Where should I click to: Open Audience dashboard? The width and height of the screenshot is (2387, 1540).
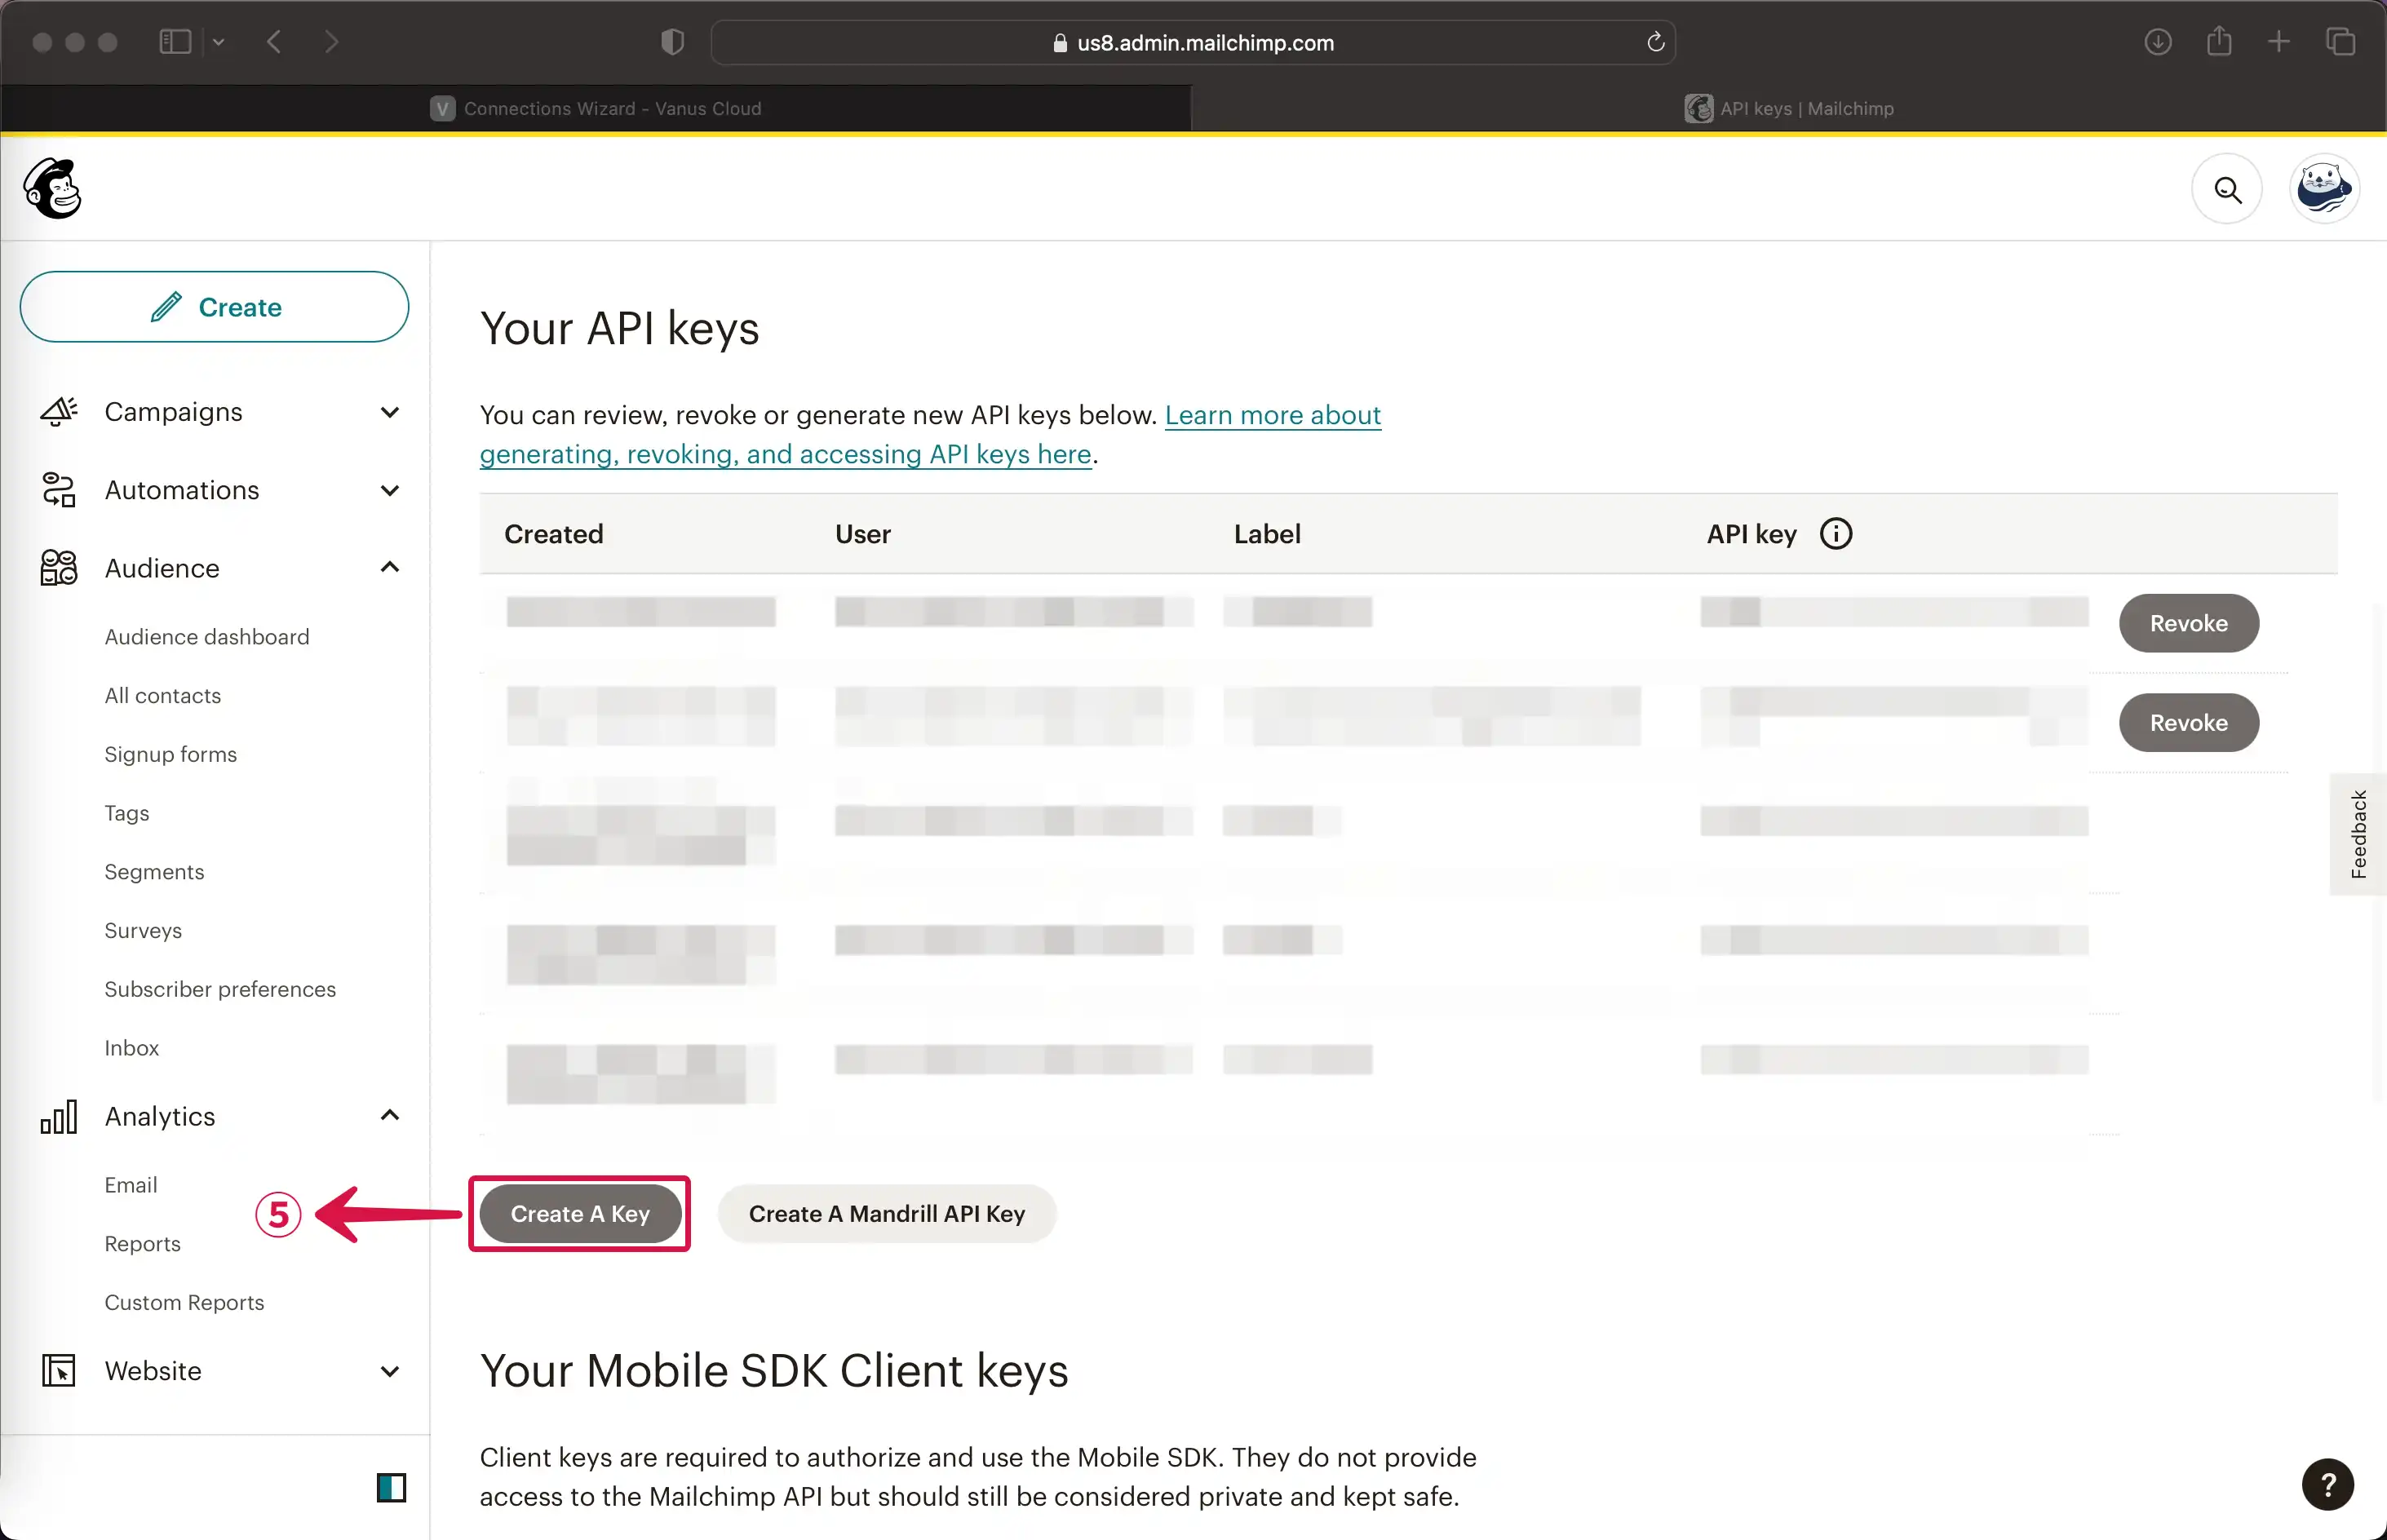tap(207, 637)
